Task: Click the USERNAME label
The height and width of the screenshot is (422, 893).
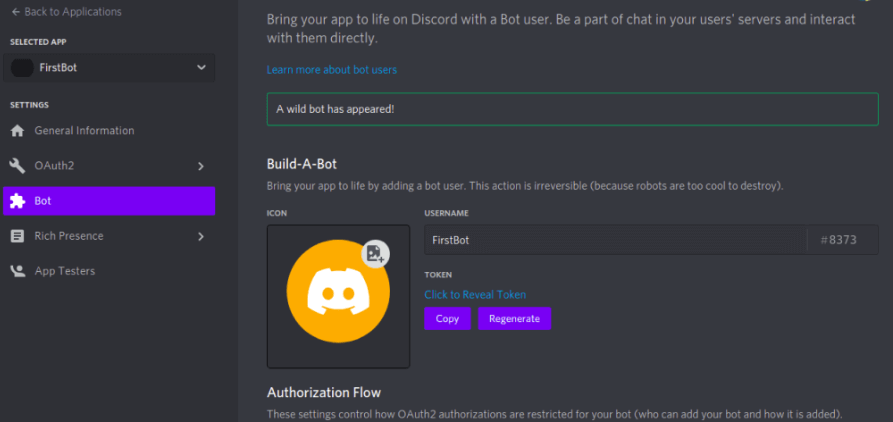Action: pos(446,213)
